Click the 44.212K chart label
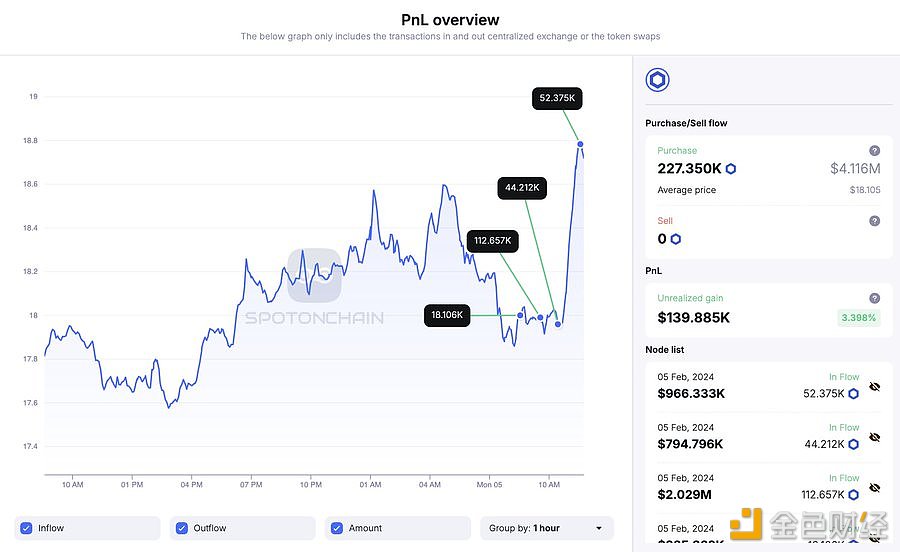This screenshot has height=552, width=900. pos(522,188)
